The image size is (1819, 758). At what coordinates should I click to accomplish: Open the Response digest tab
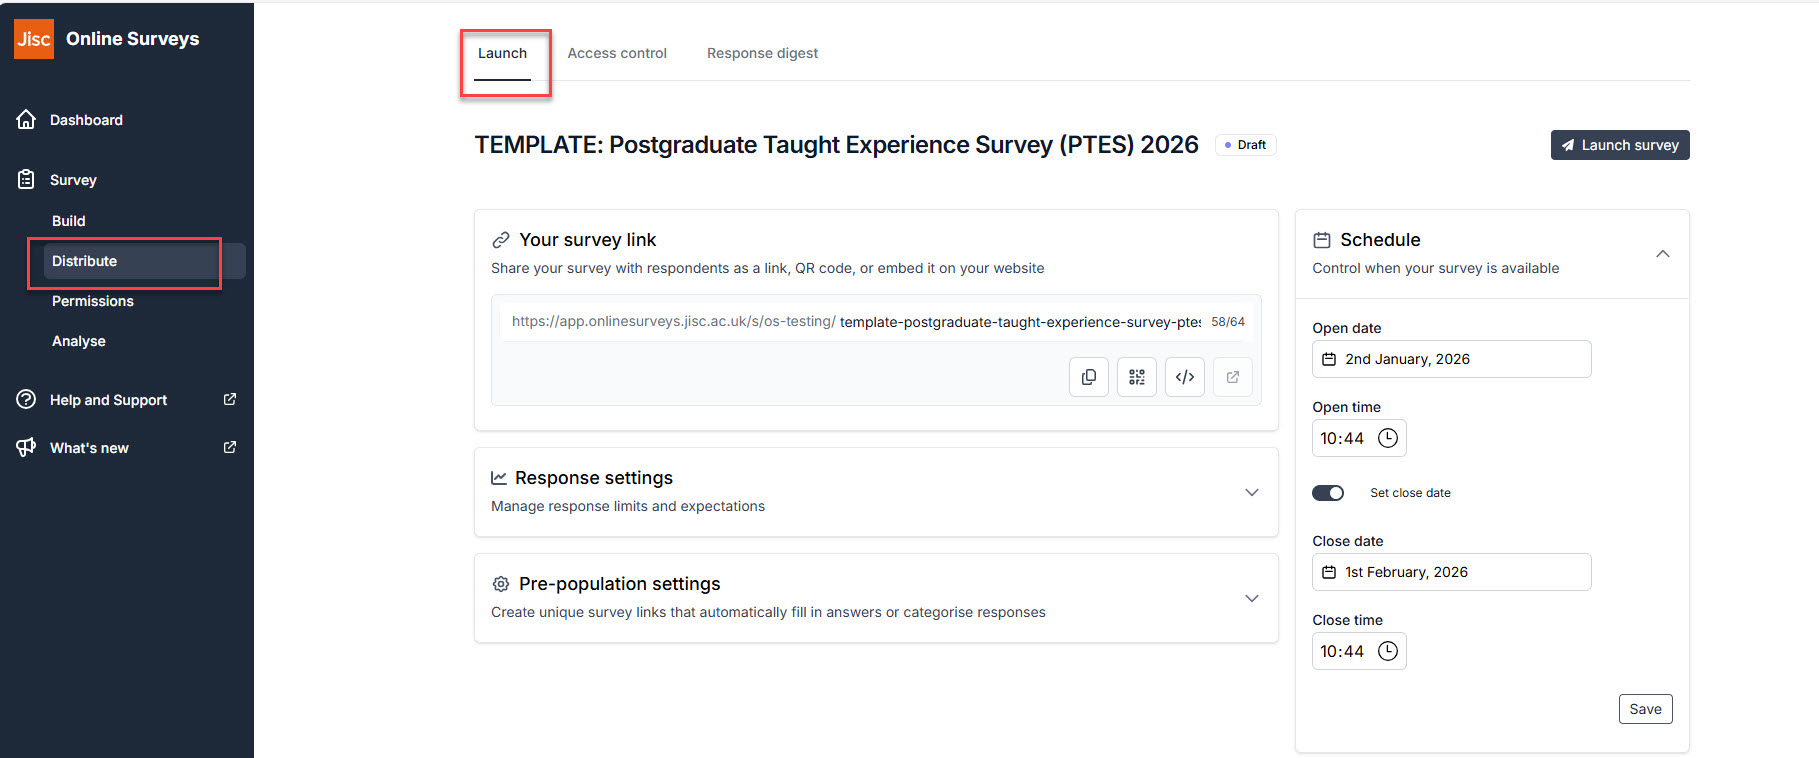tap(762, 53)
